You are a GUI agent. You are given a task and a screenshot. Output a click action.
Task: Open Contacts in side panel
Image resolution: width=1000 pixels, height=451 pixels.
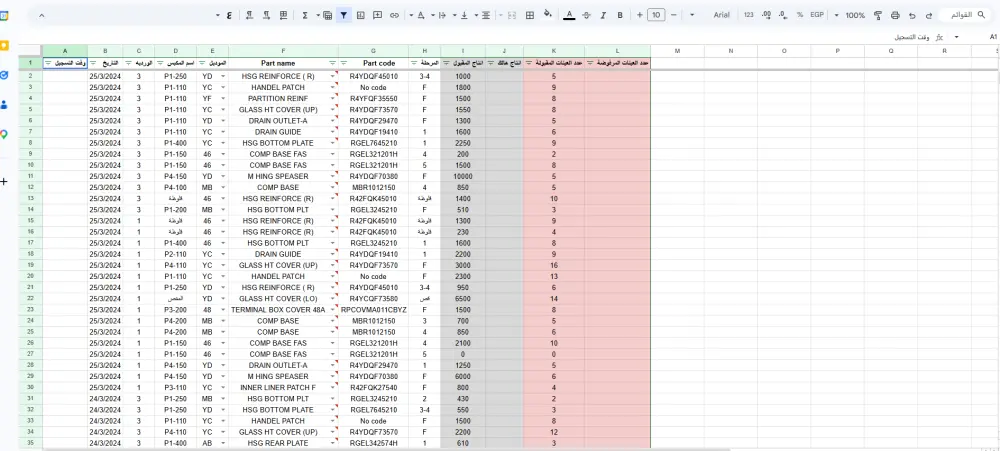[4, 105]
